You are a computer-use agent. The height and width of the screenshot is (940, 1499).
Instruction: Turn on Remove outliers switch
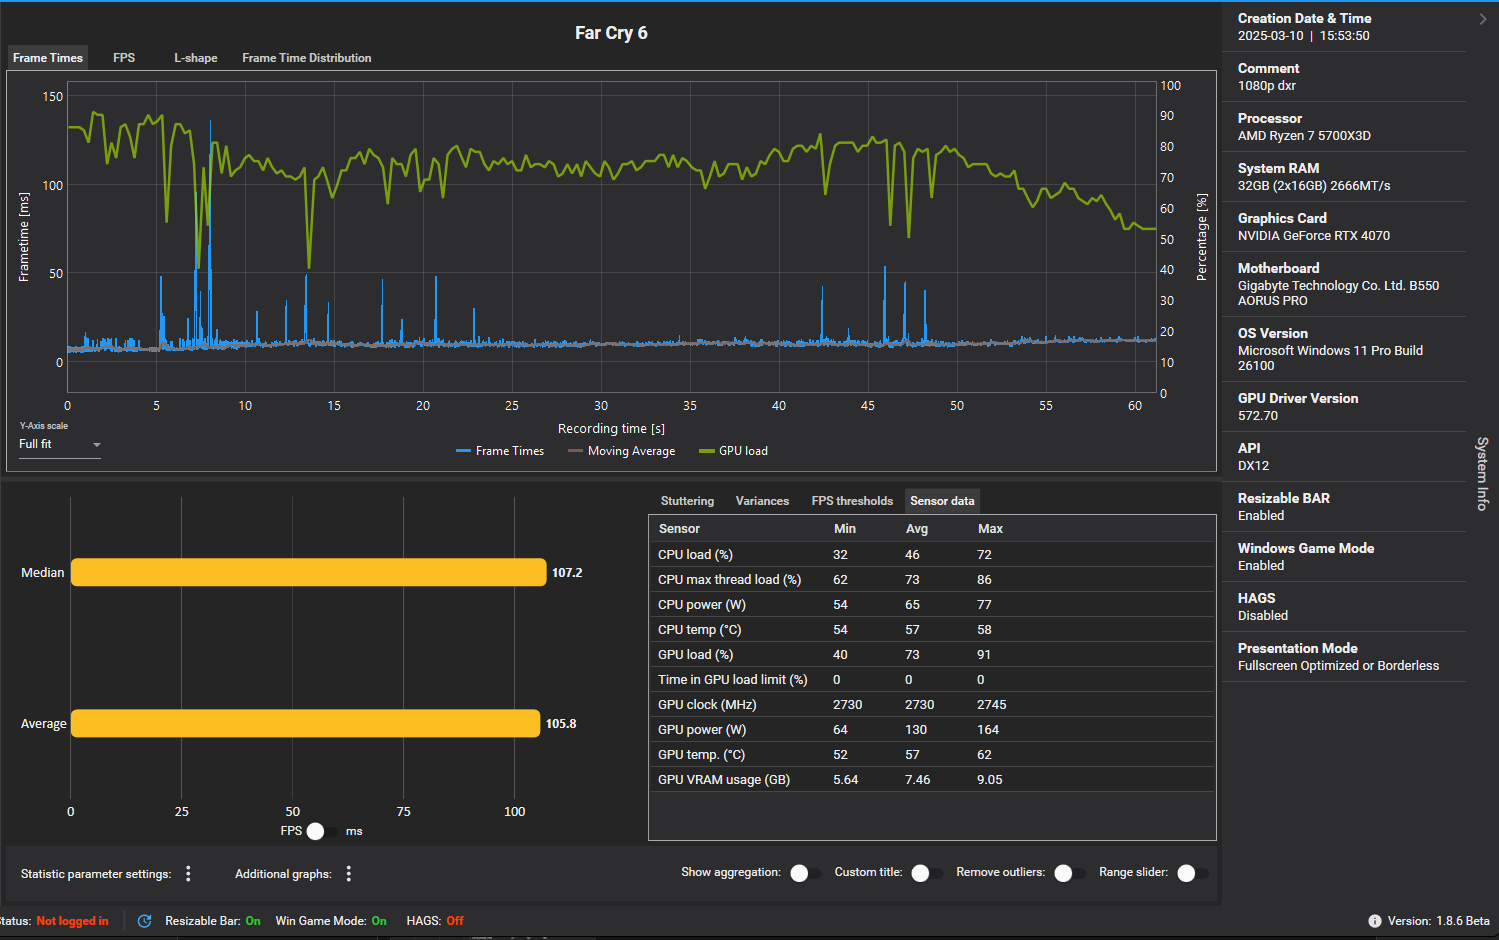pos(1070,873)
